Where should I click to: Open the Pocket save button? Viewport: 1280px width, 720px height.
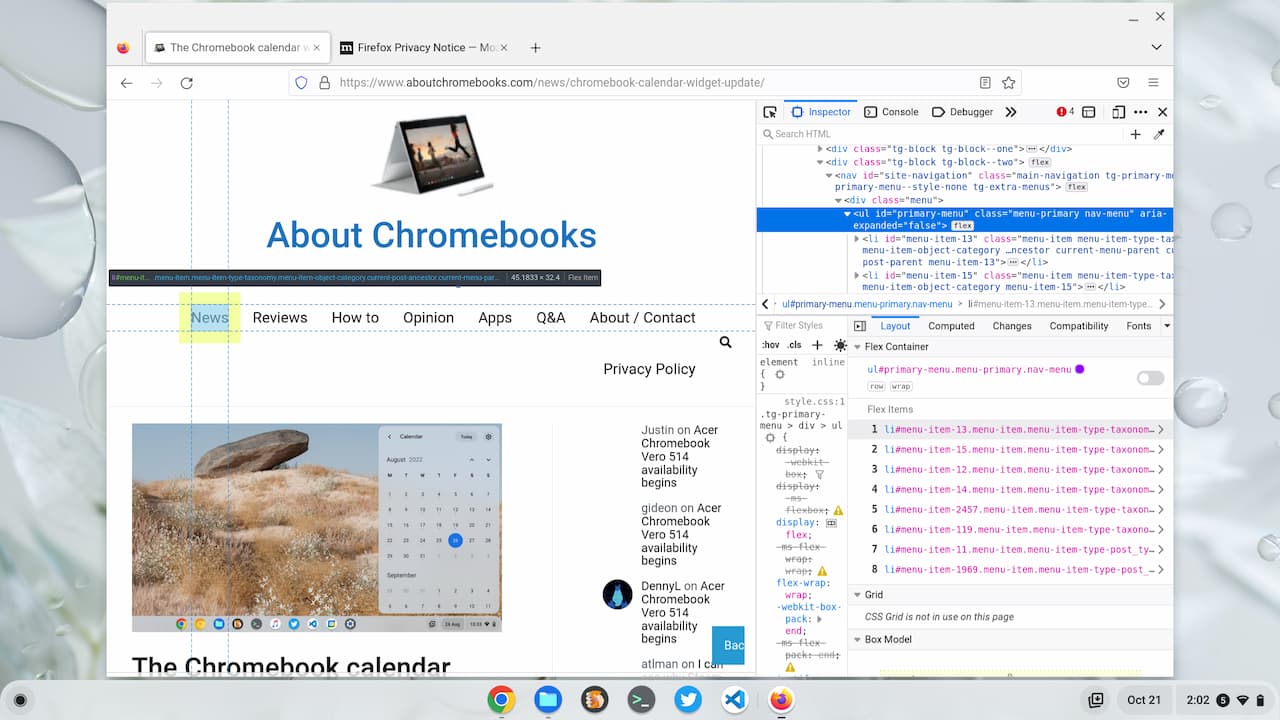pyautogui.click(x=1123, y=83)
